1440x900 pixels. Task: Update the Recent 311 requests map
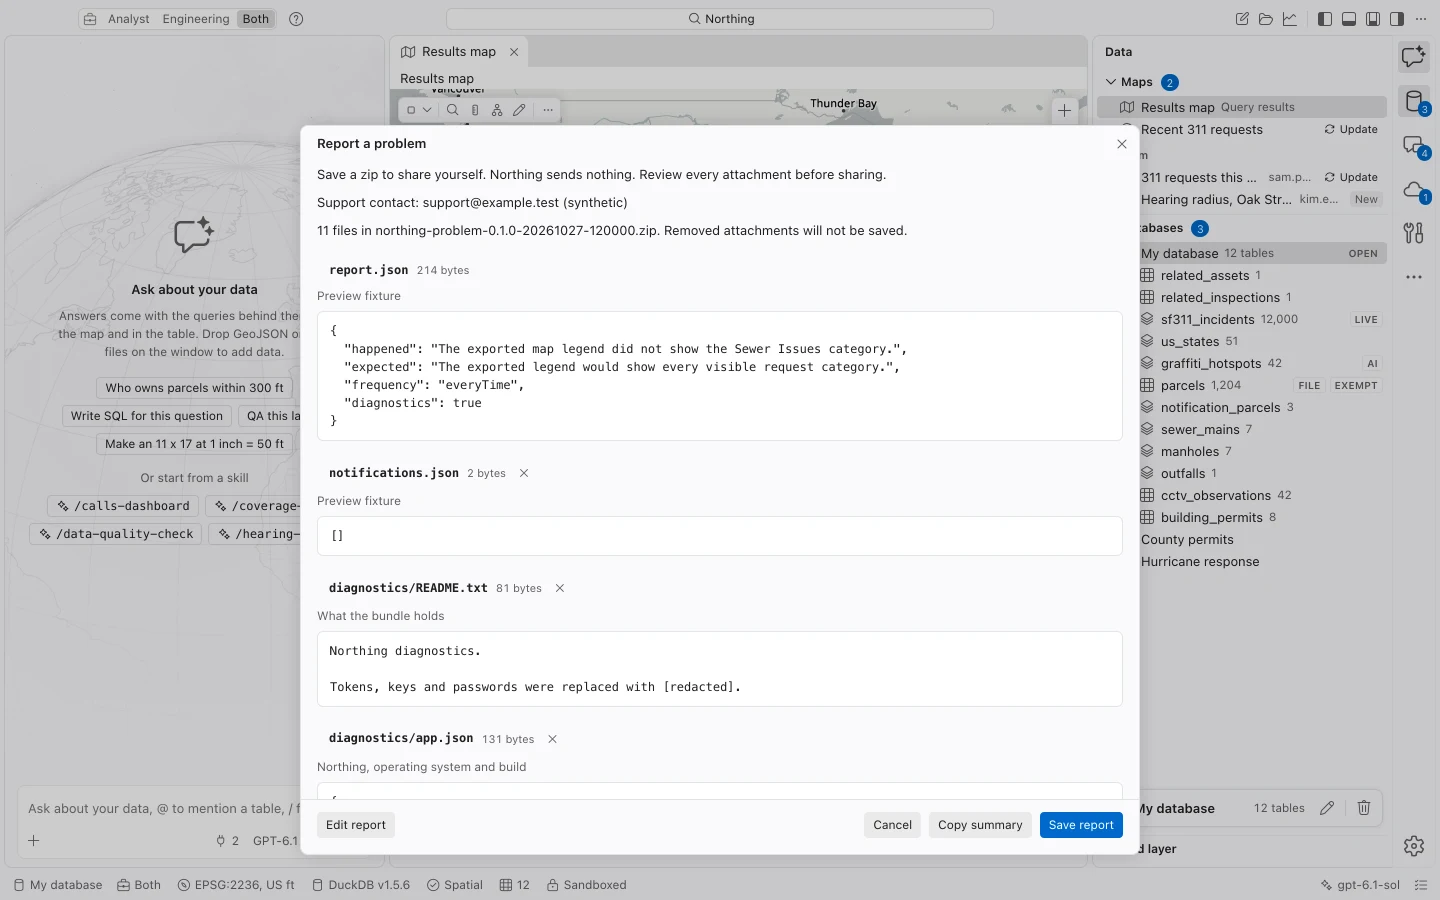pyautogui.click(x=1351, y=130)
